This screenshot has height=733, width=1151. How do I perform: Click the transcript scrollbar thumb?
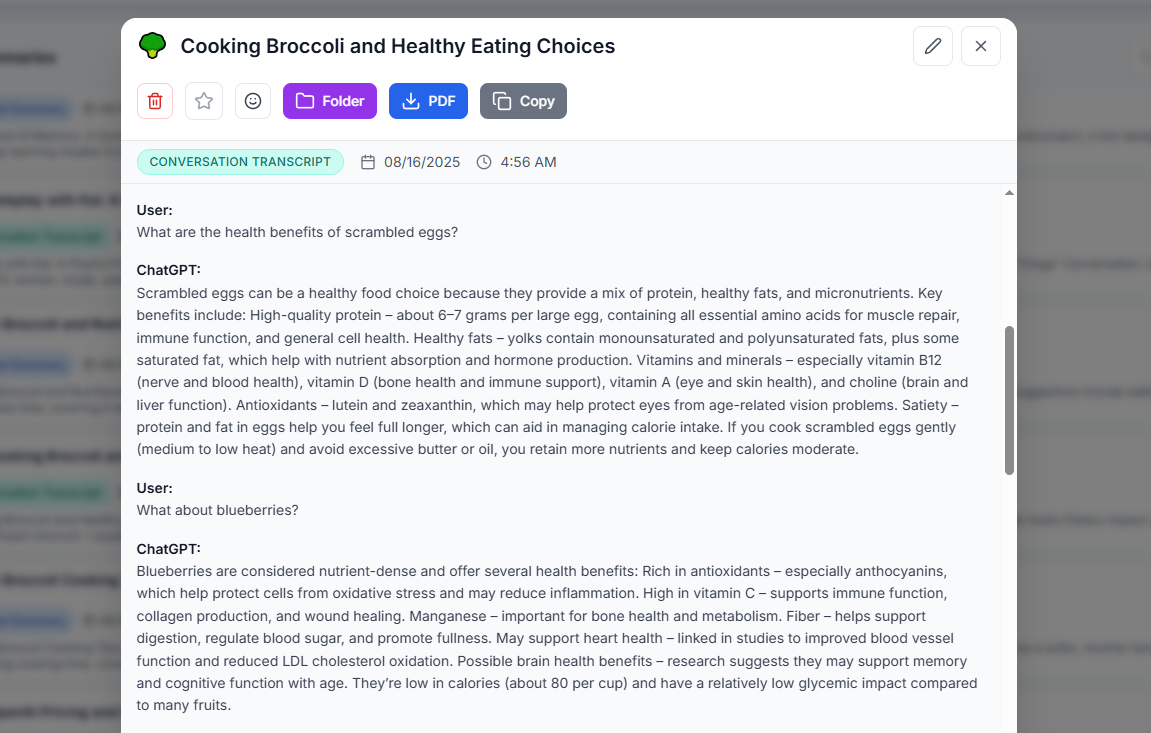click(x=1009, y=401)
